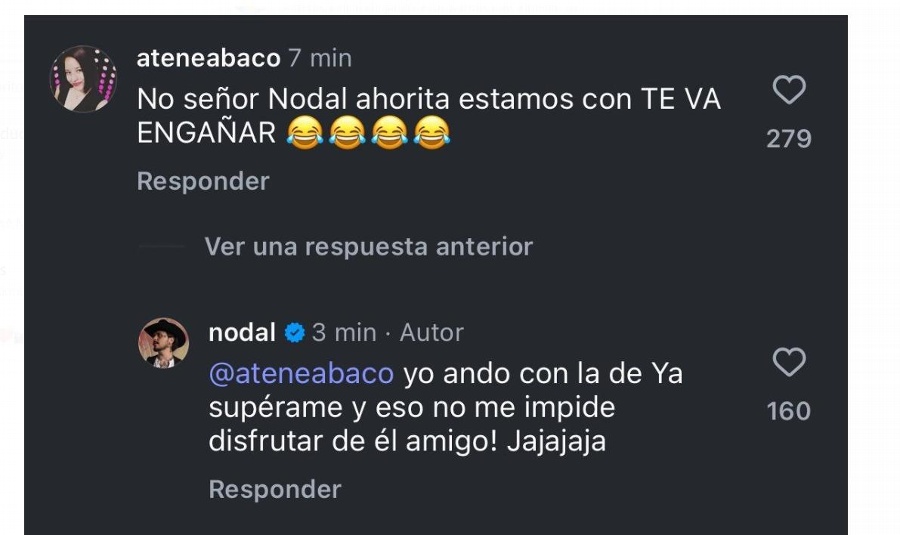The image size is (900, 535).
Task: View the 279 likes count
Action: pos(789,139)
